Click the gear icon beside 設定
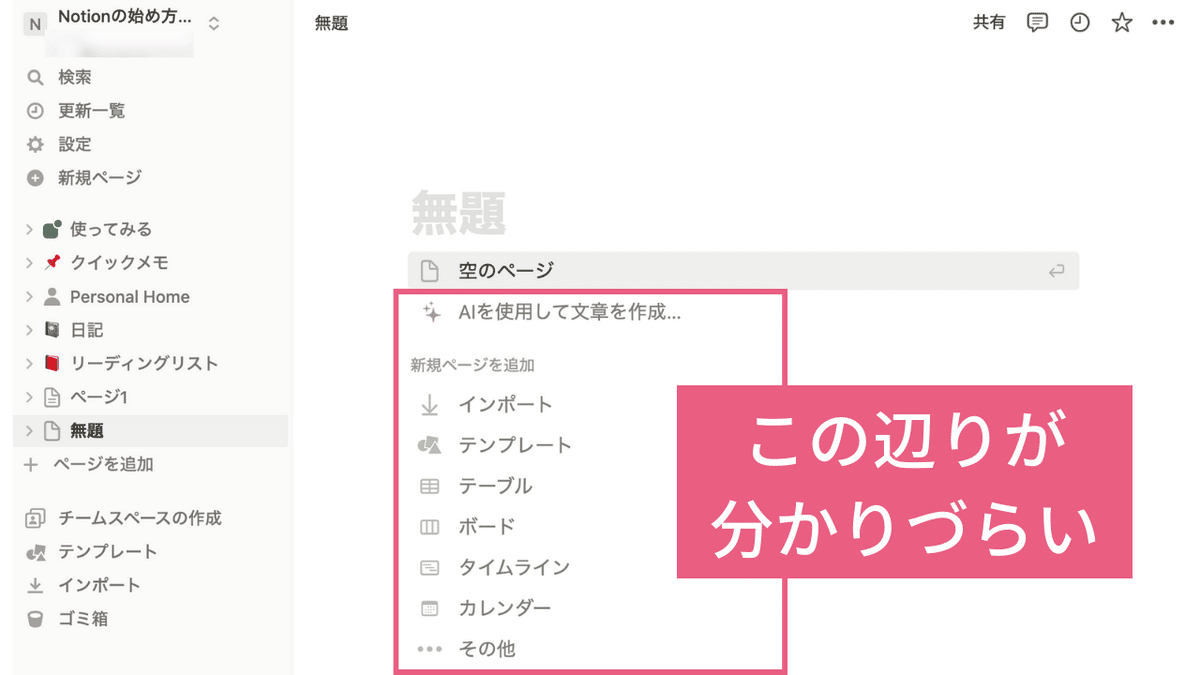The image size is (1200, 675). (x=35, y=144)
